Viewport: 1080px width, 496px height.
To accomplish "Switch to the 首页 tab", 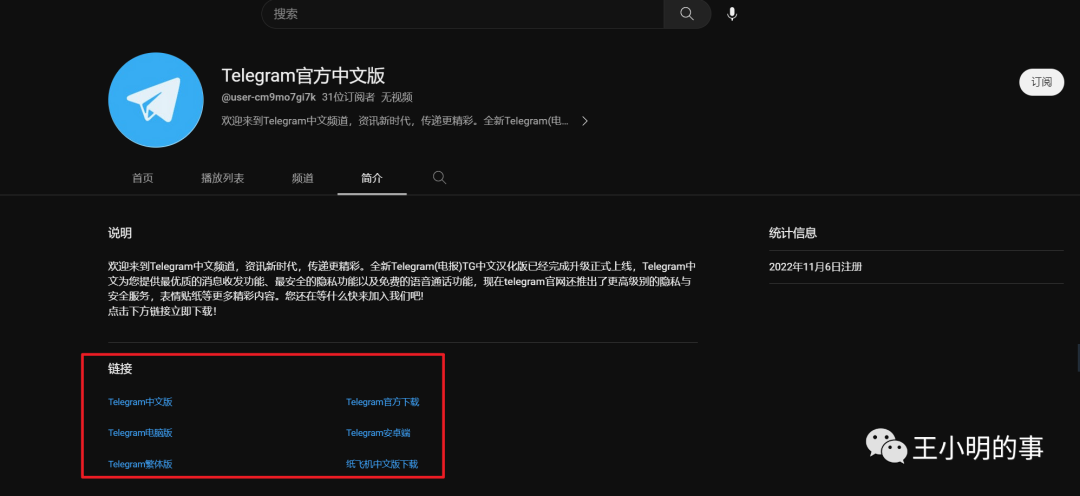I will coord(143,178).
